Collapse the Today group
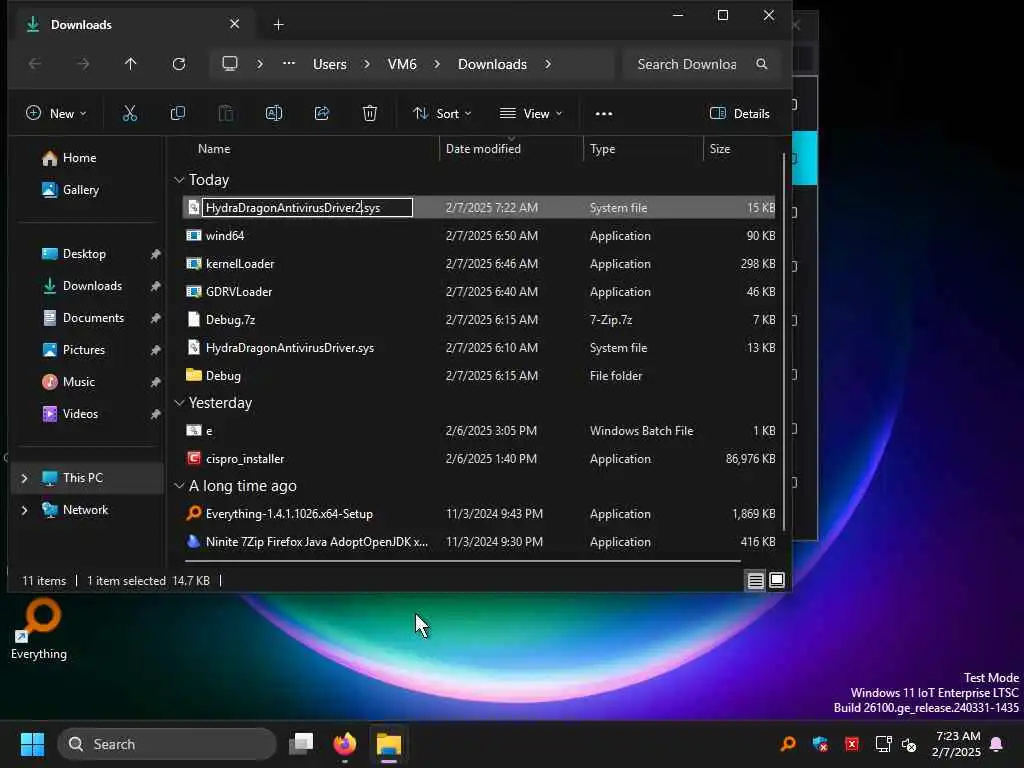 [x=179, y=180]
